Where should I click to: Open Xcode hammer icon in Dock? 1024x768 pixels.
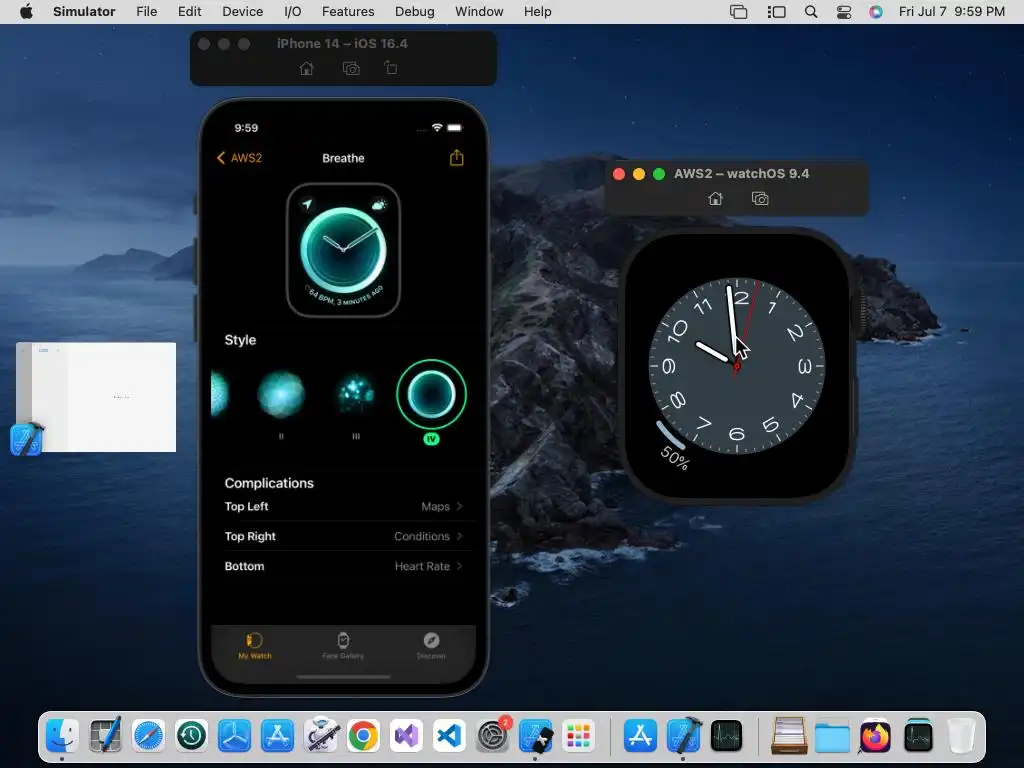point(684,735)
